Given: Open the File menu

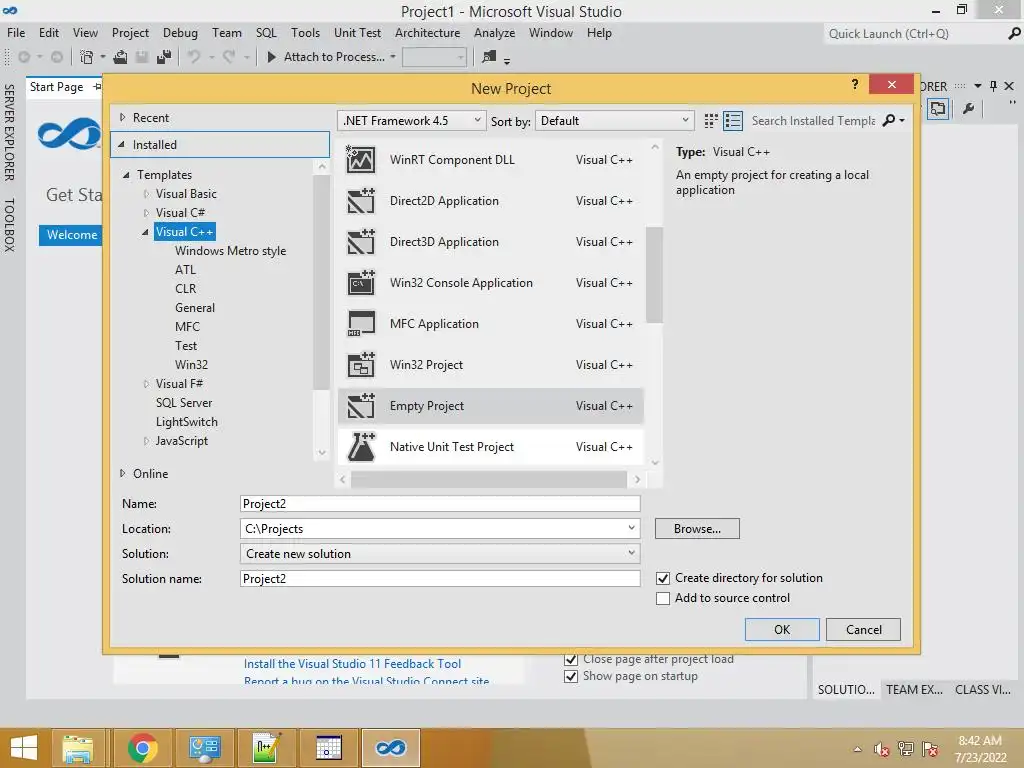Looking at the screenshot, I should coord(16,33).
